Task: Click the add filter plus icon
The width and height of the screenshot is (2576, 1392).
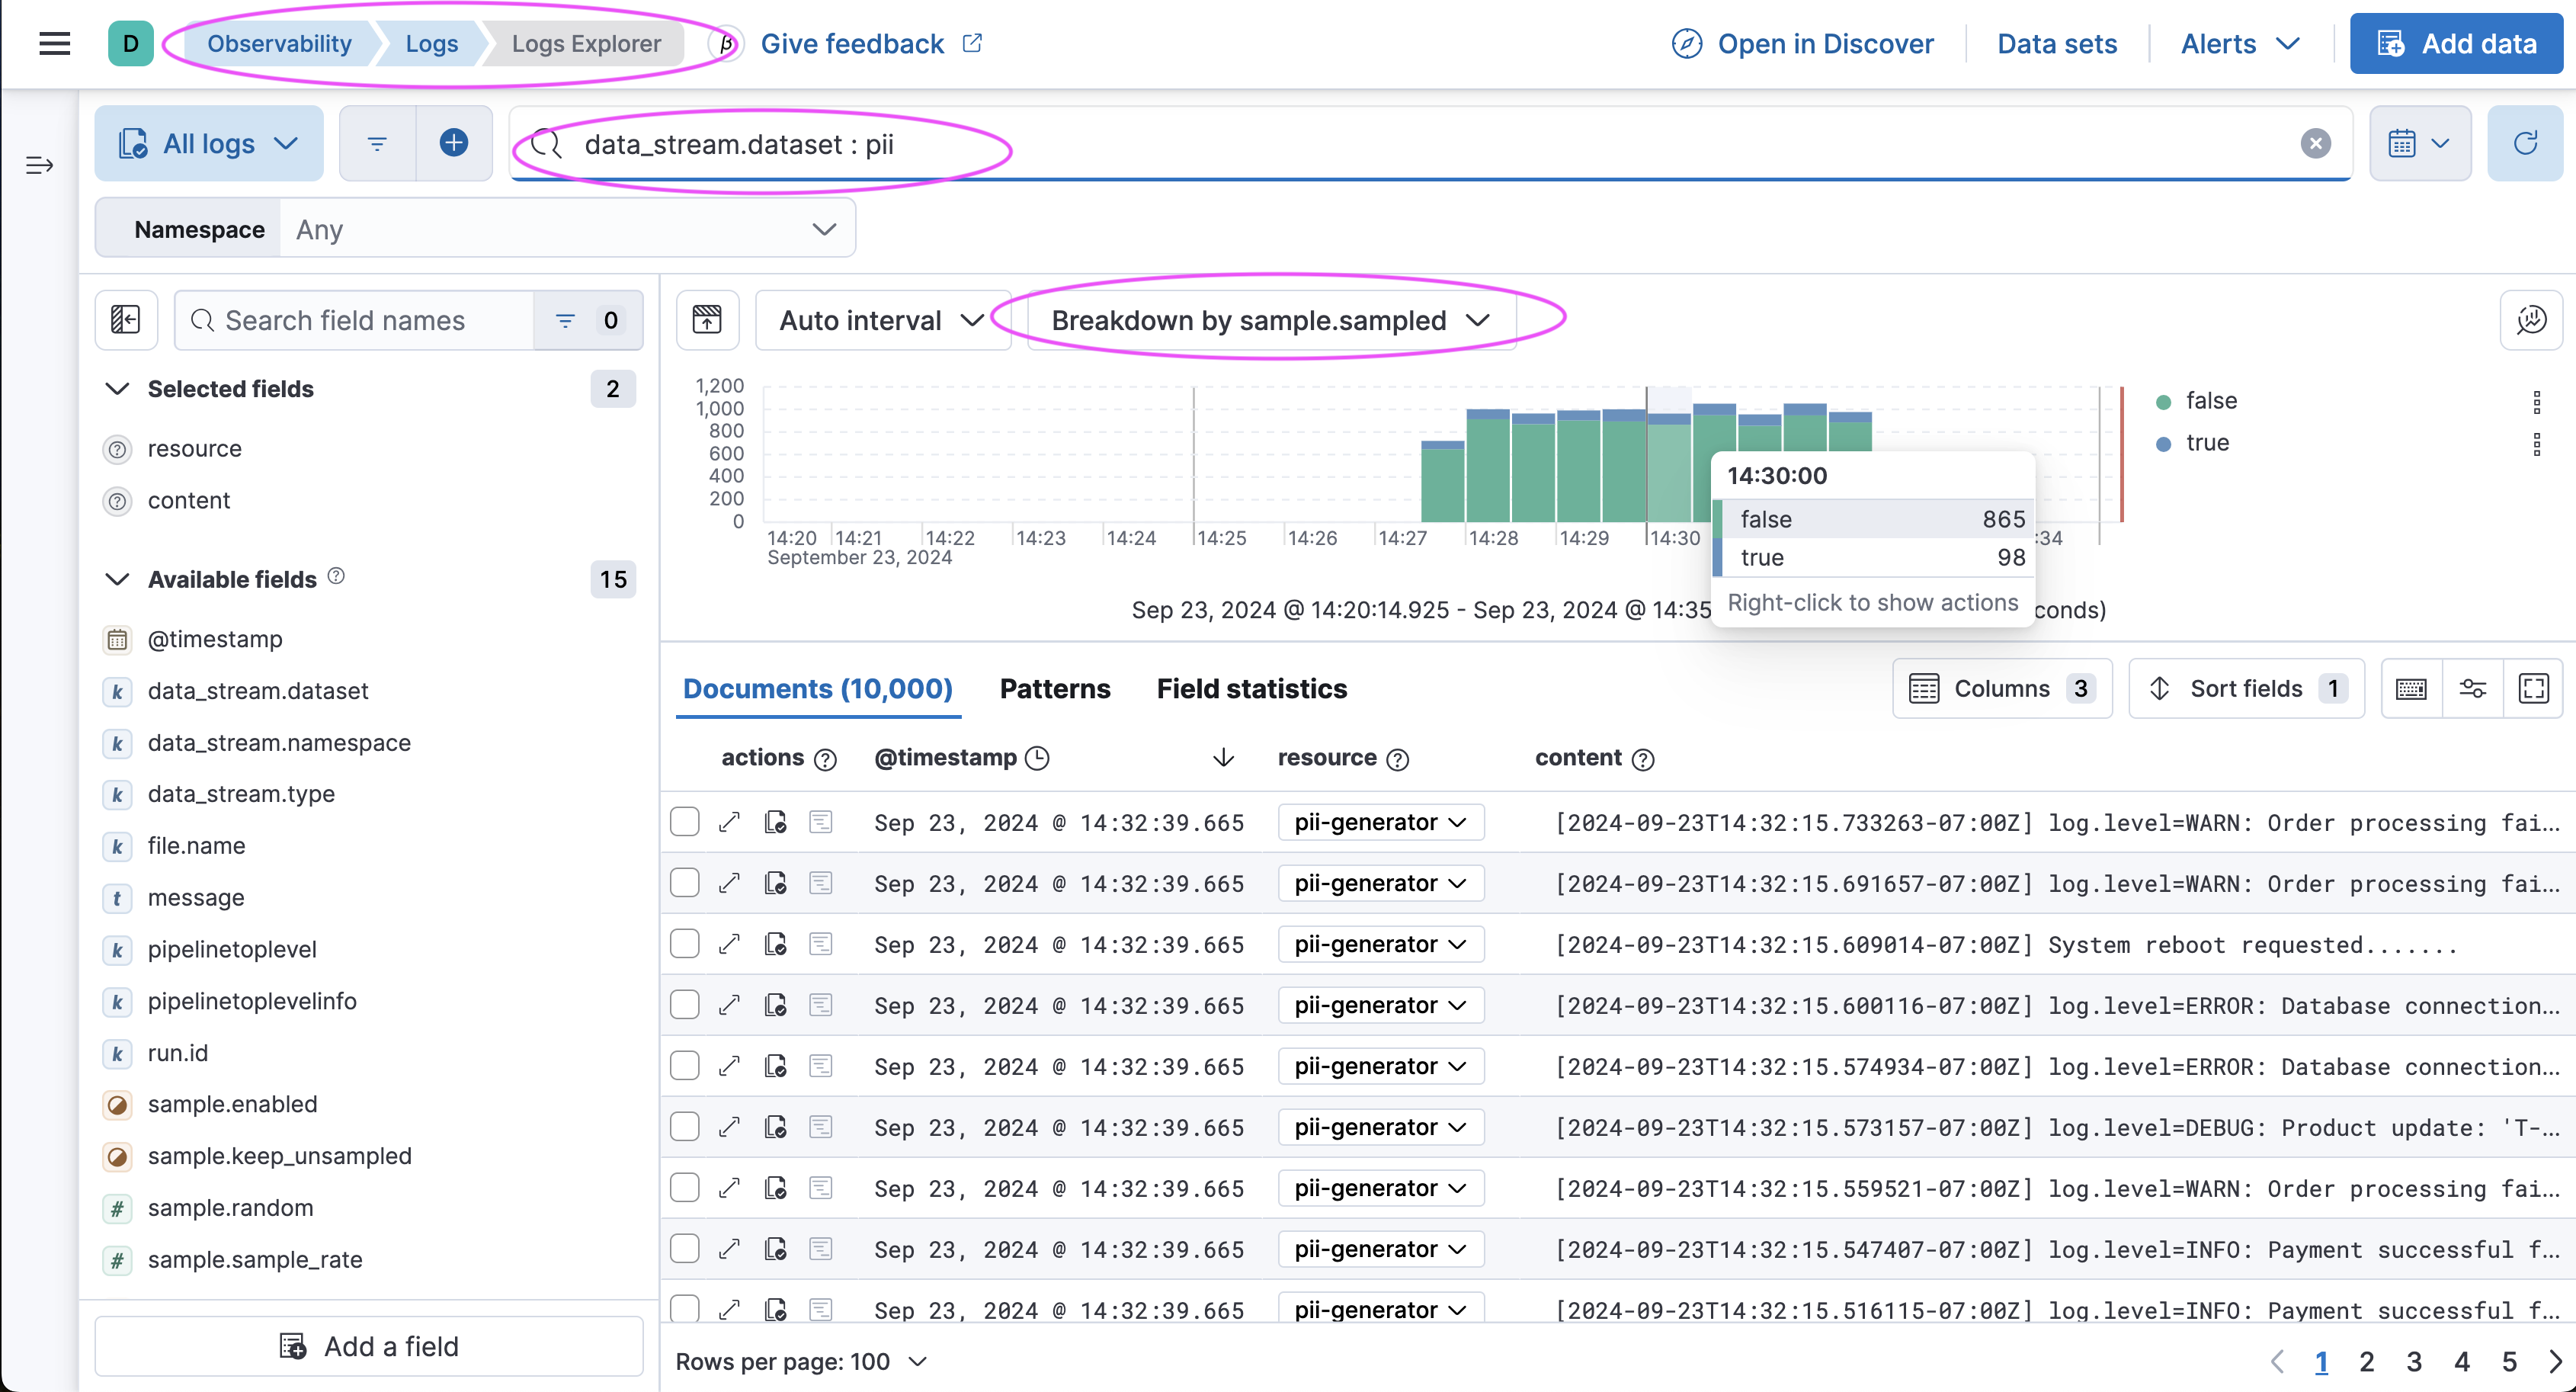Action: [454, 143]
